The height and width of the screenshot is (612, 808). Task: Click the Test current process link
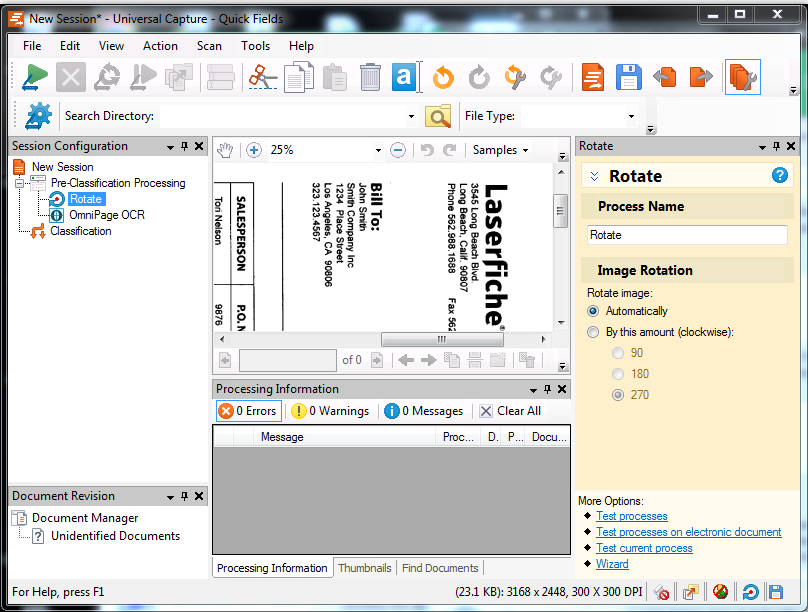[644, 548]
